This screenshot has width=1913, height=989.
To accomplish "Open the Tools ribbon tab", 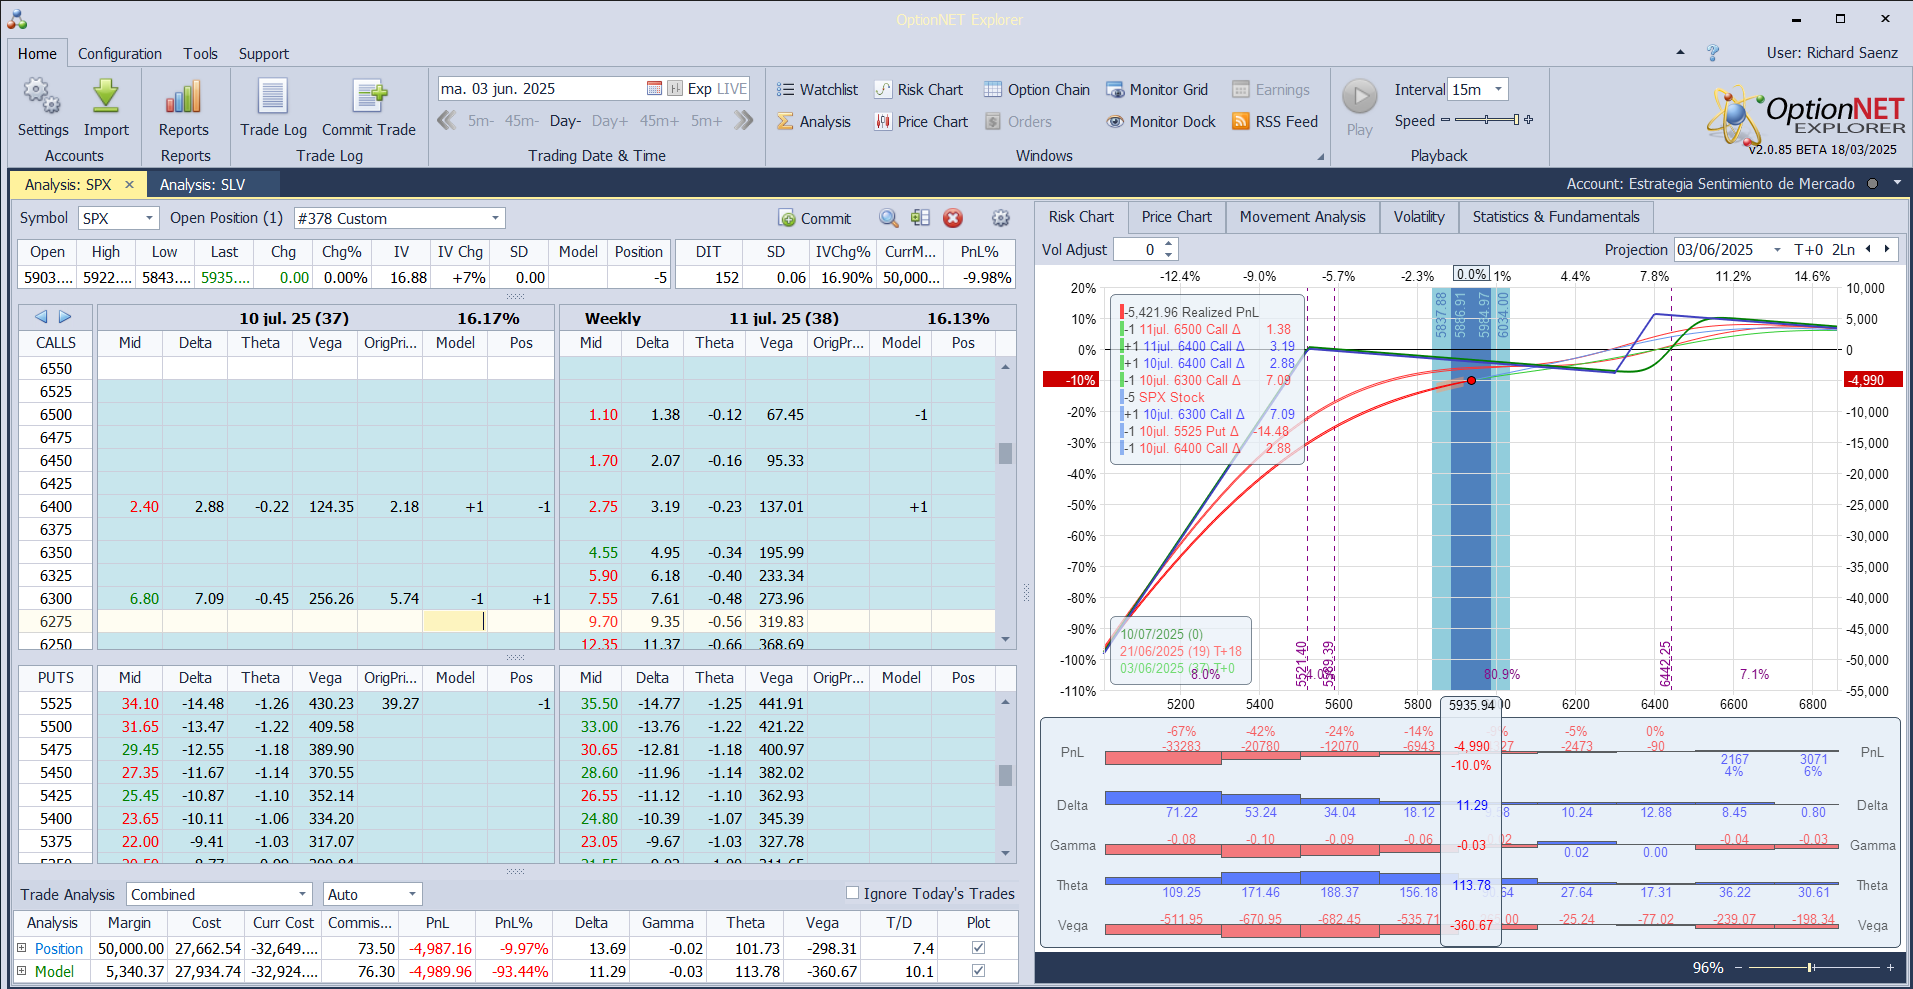I will point(200,53).
